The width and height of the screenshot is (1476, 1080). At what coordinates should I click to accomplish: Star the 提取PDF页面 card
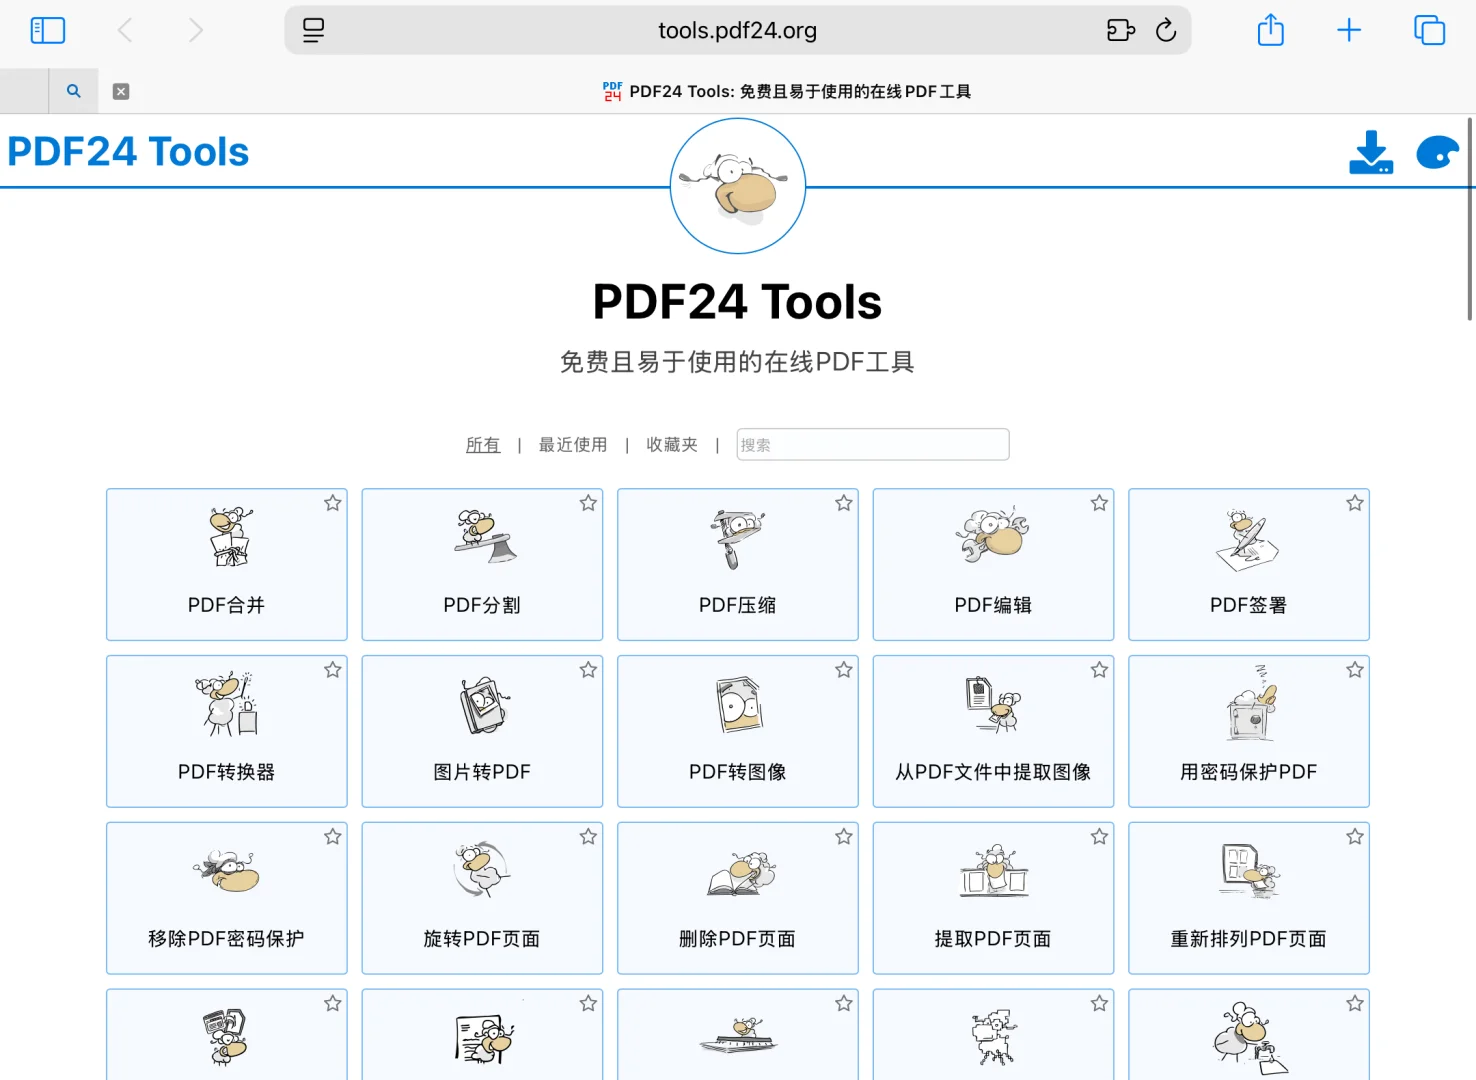tap(1099, 837)
